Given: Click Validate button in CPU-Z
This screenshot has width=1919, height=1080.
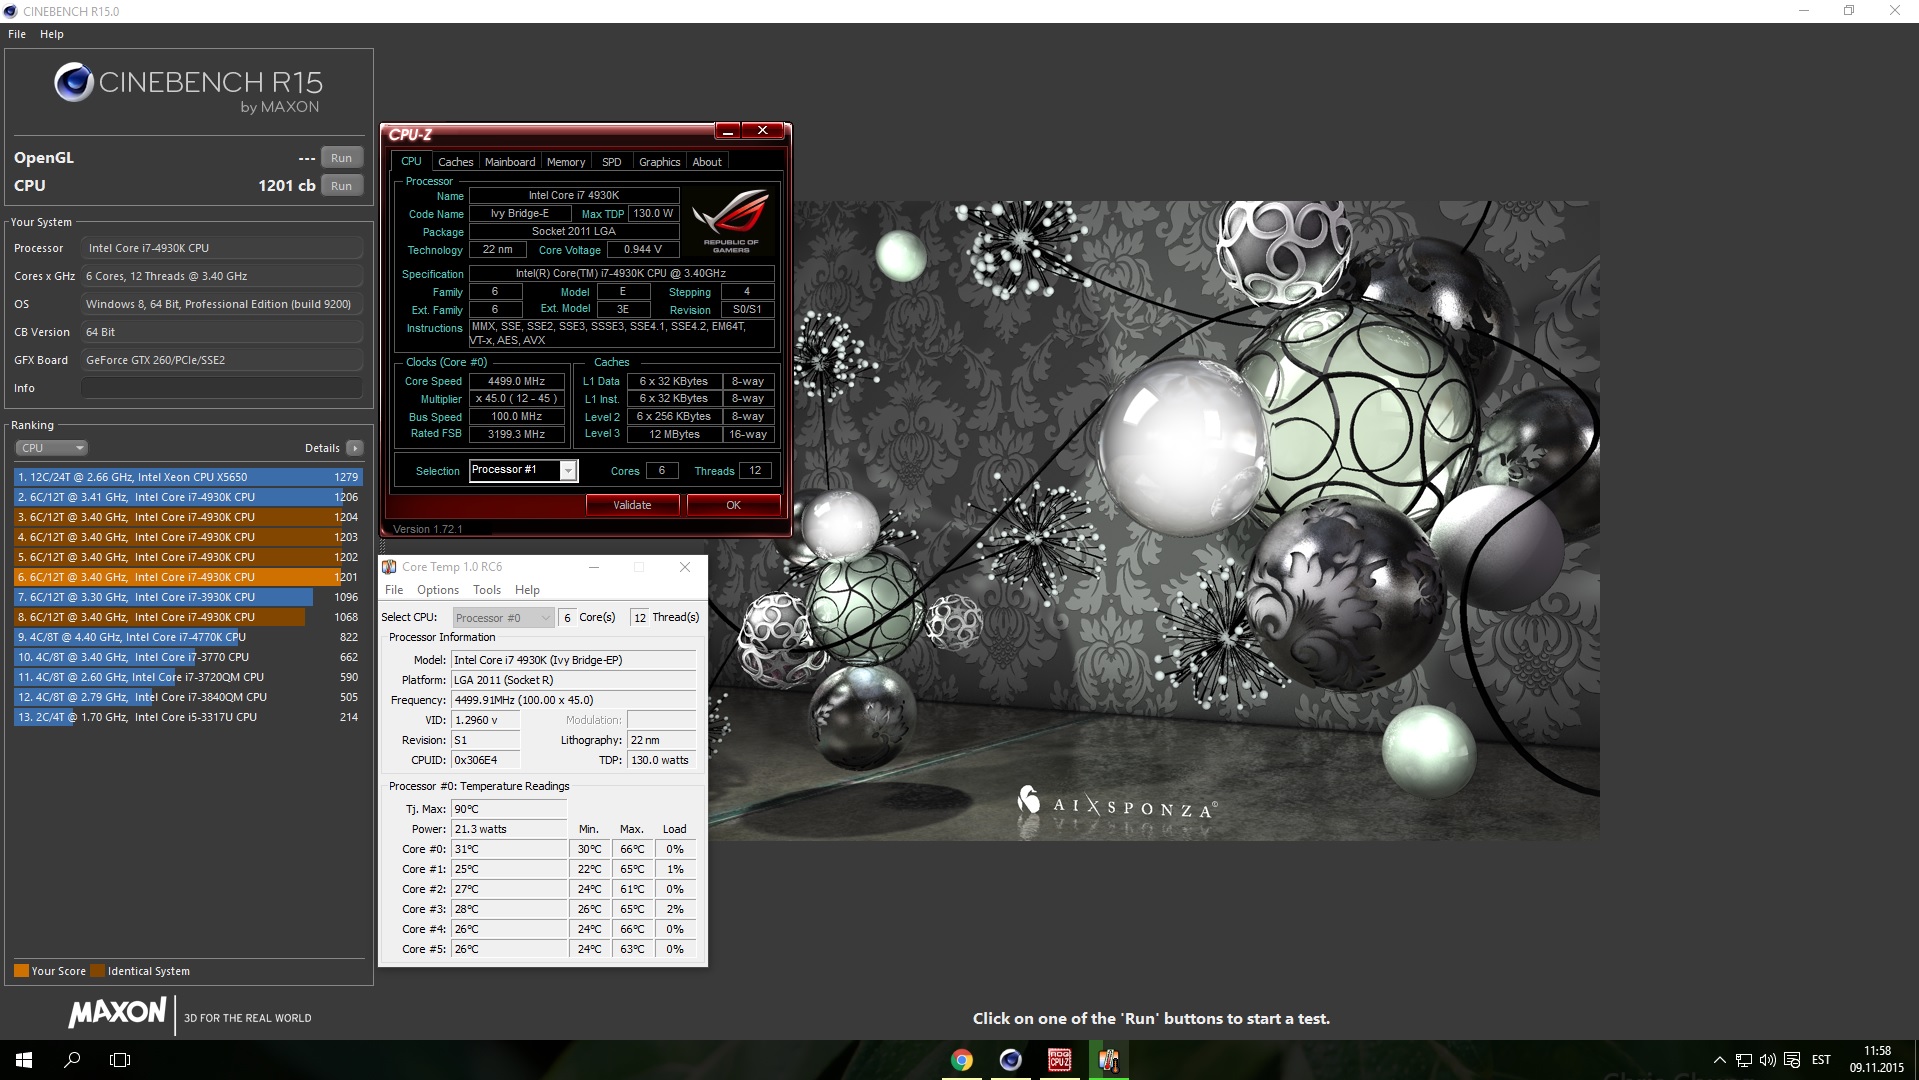Looking at the screenshot, I should click(632, 505).
